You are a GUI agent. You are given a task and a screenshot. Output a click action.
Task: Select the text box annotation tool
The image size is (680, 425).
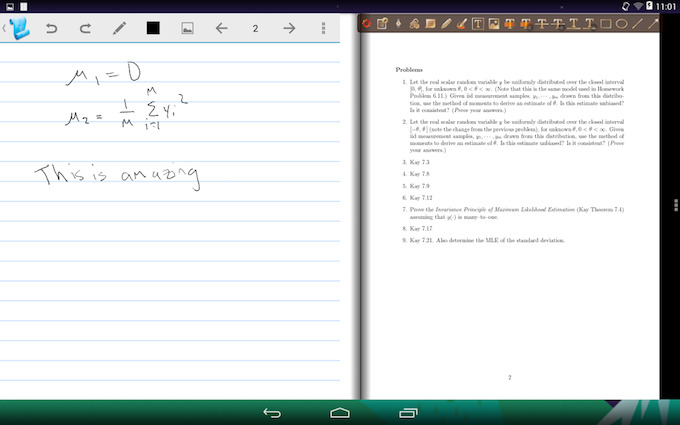(477, 22)
